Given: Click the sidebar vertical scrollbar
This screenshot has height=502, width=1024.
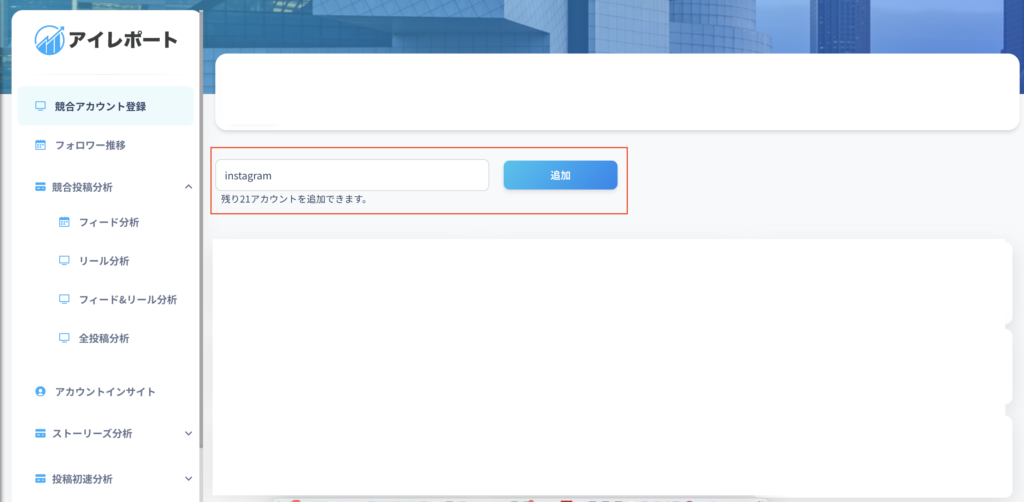Looking at the screenshot, I should tap(201, 250).
